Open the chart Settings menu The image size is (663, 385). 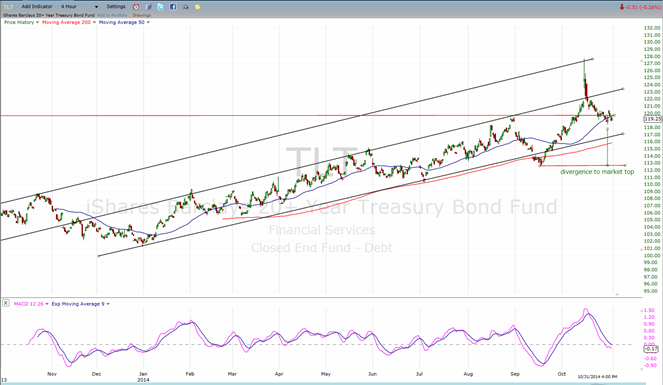[x=116, y=7]
